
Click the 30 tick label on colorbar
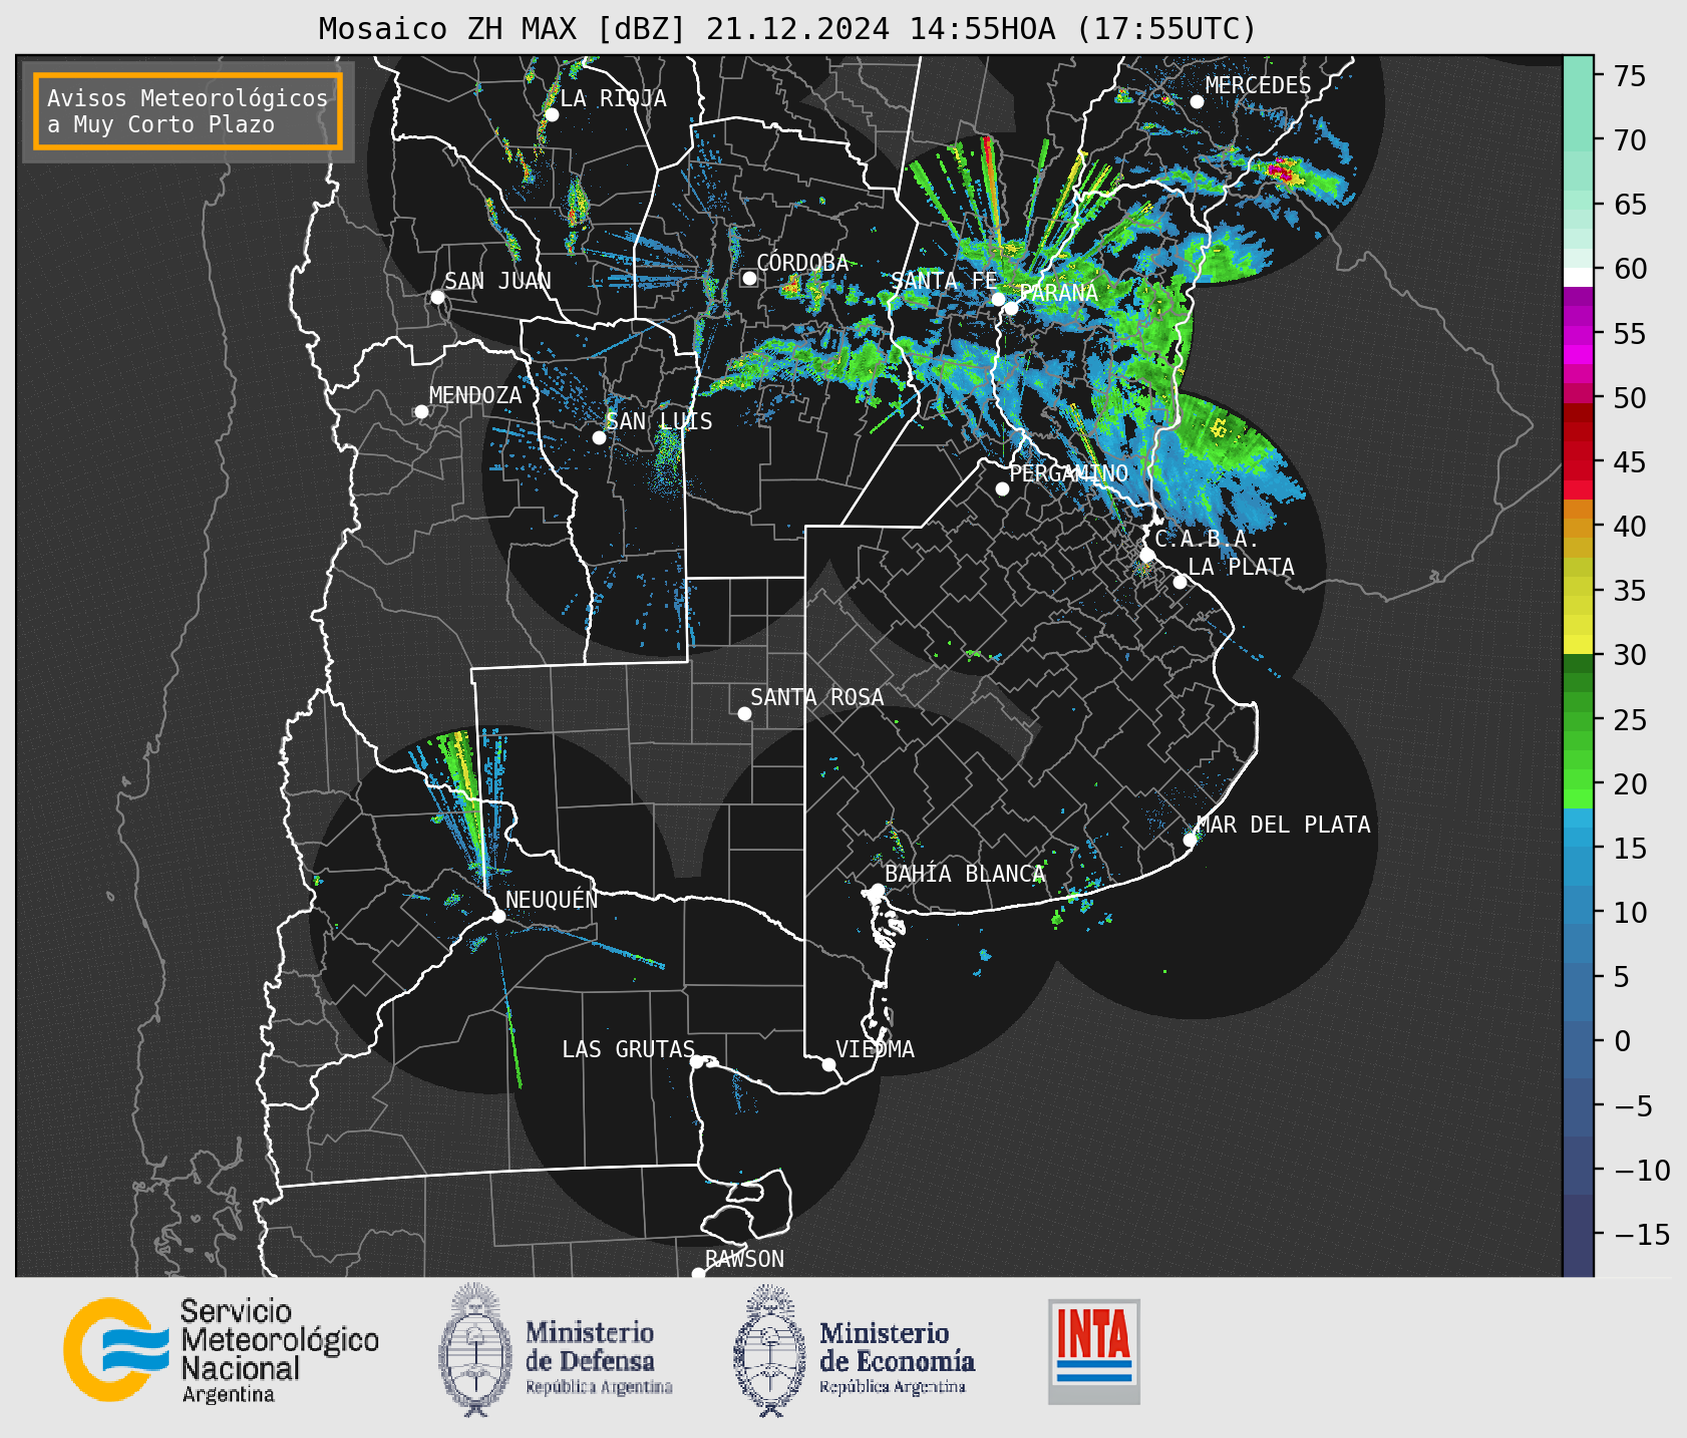coord(1629,655)
